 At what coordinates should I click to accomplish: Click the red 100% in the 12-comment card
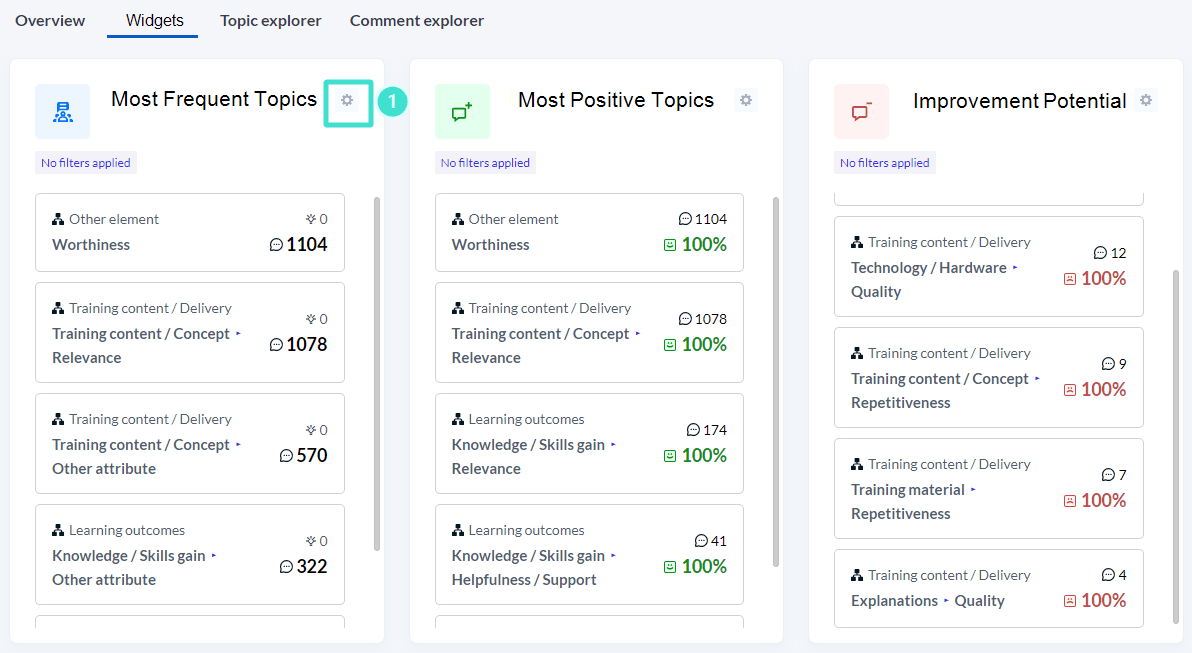pos(1104,278)
